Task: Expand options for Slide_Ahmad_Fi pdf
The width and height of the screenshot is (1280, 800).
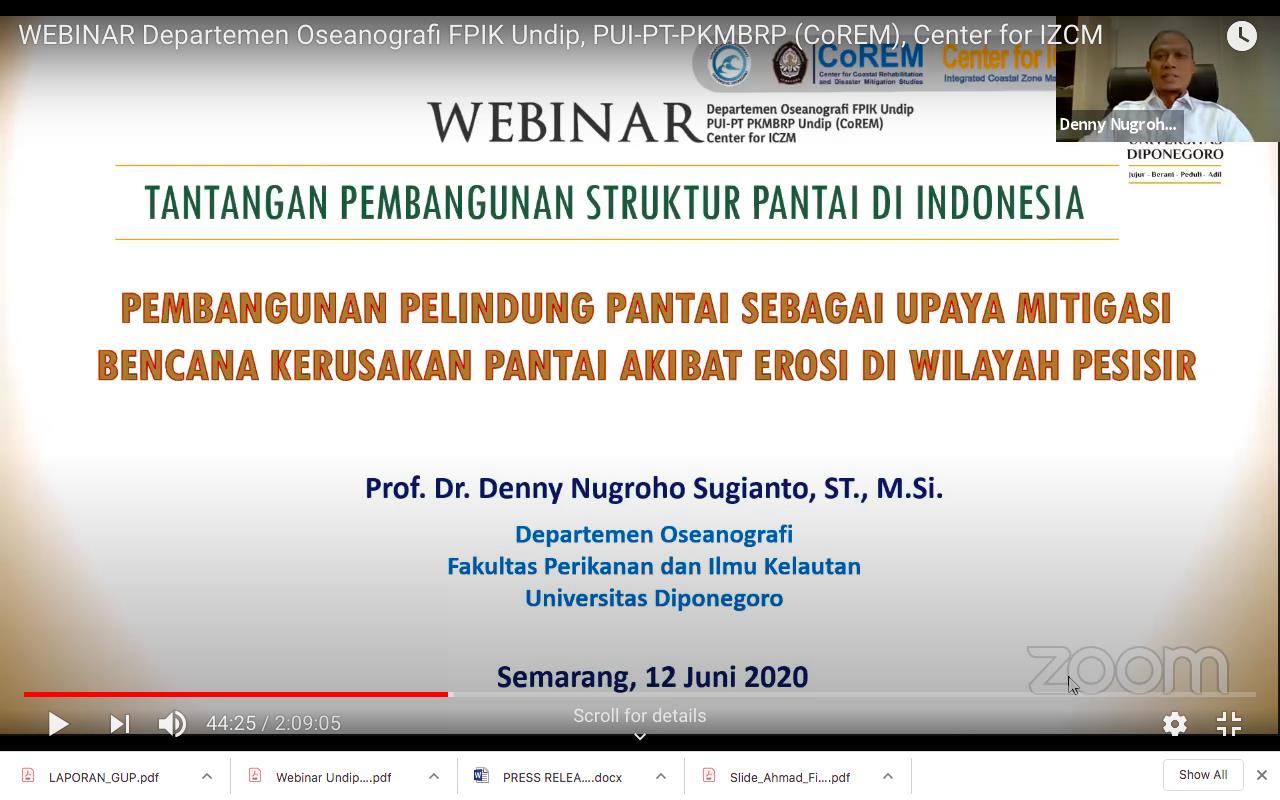Action: pyautogui.click(x=888, y=776)
